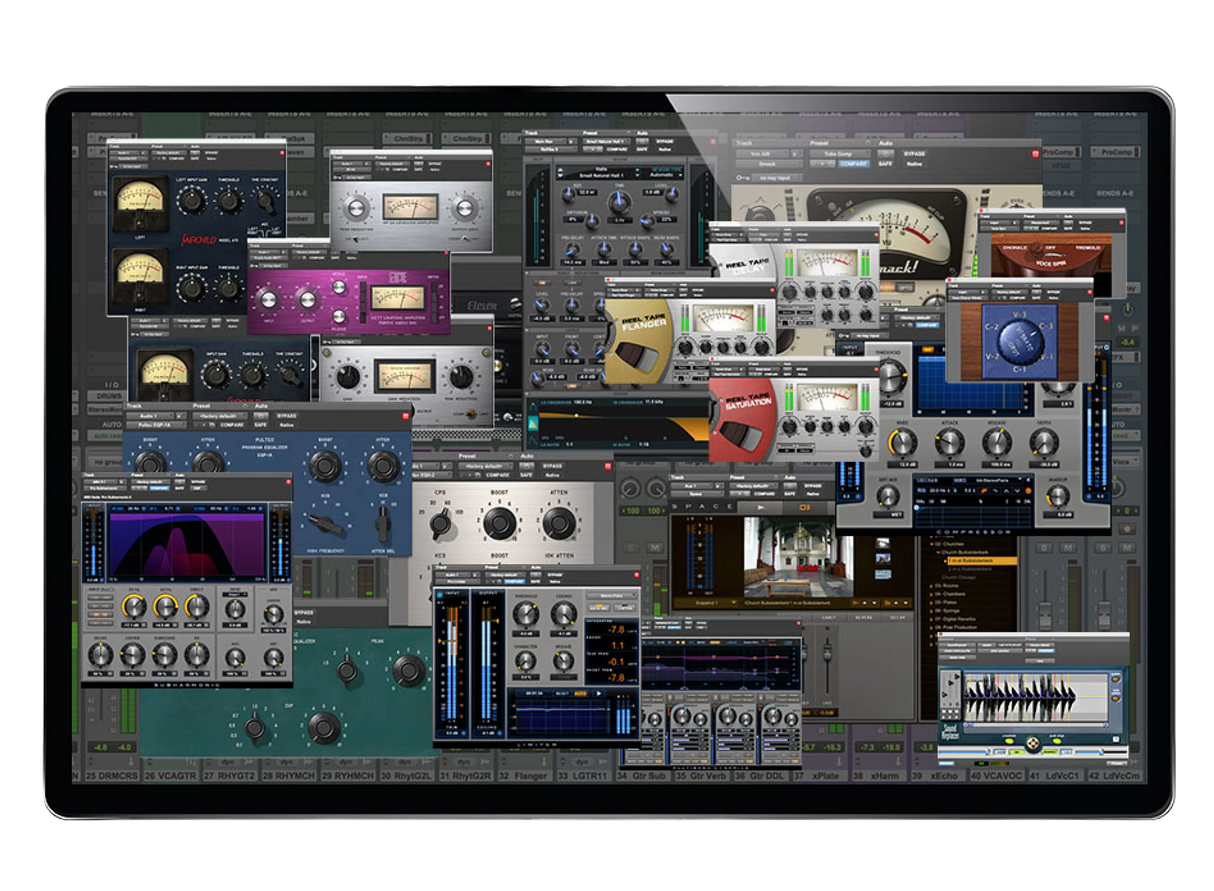Toggle Bypass in Pultec MEQ-5 window
Screen dimensions: 1214x891
(551, 466)
